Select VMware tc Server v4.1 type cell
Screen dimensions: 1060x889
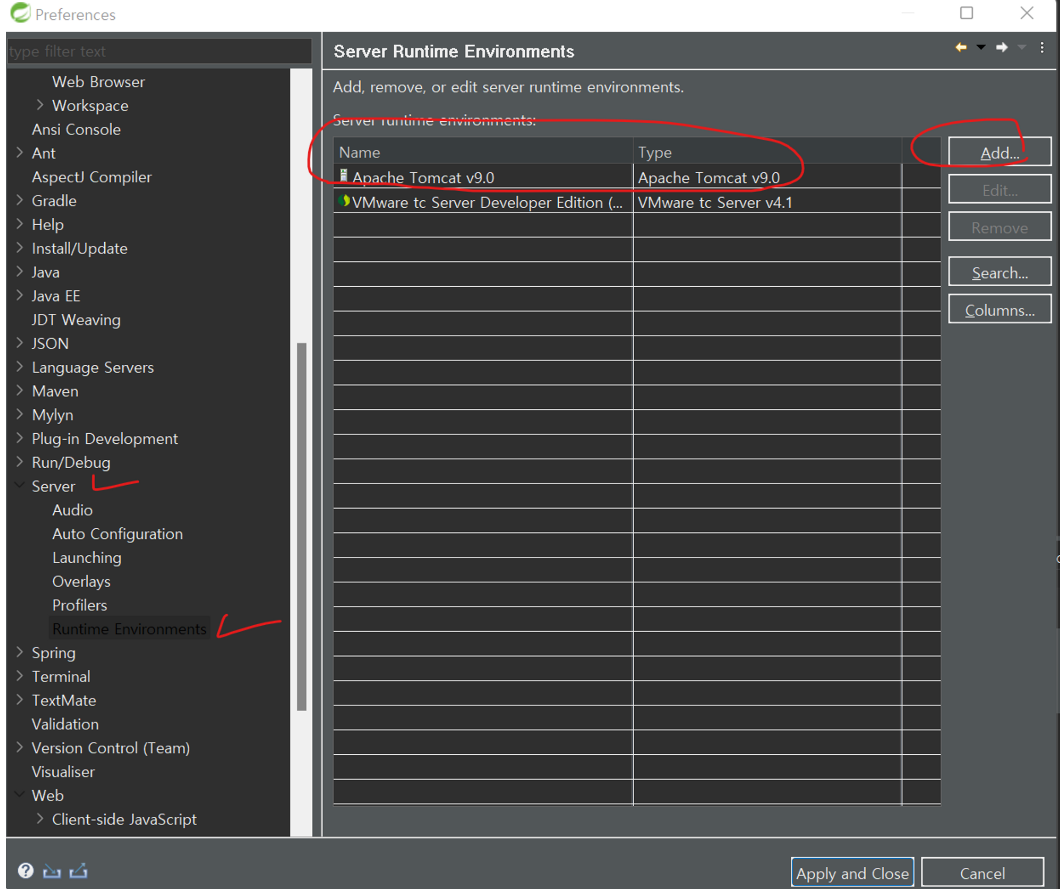click(767, 202)
